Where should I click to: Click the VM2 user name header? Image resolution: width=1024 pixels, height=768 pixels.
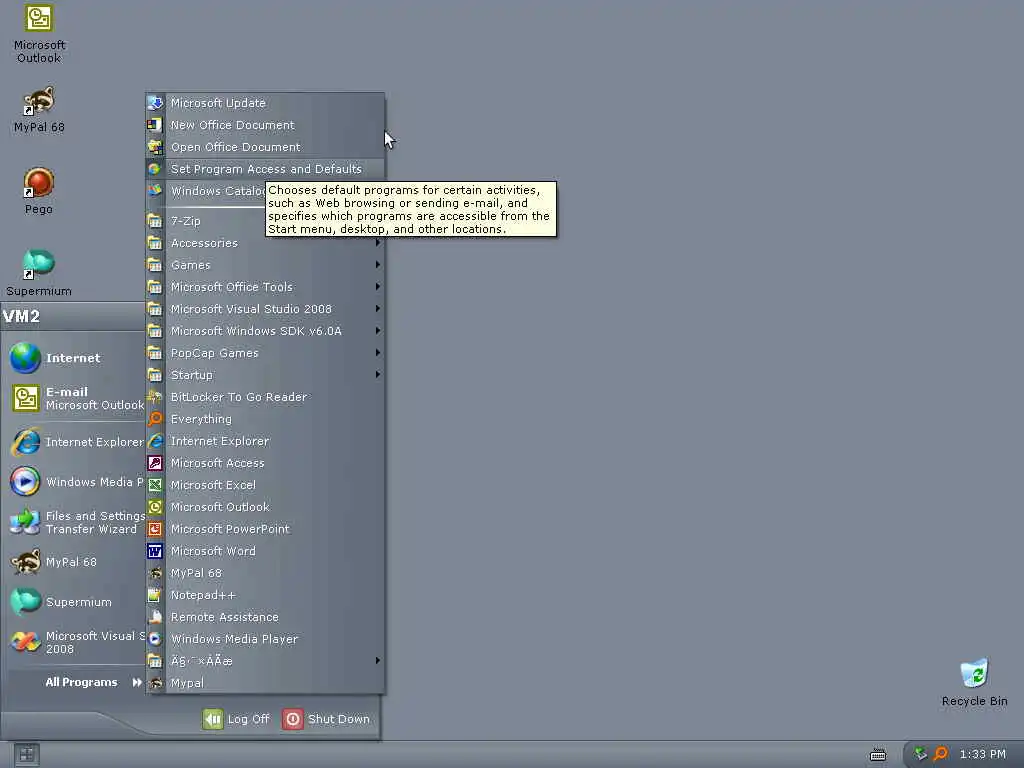pos(22,317)
